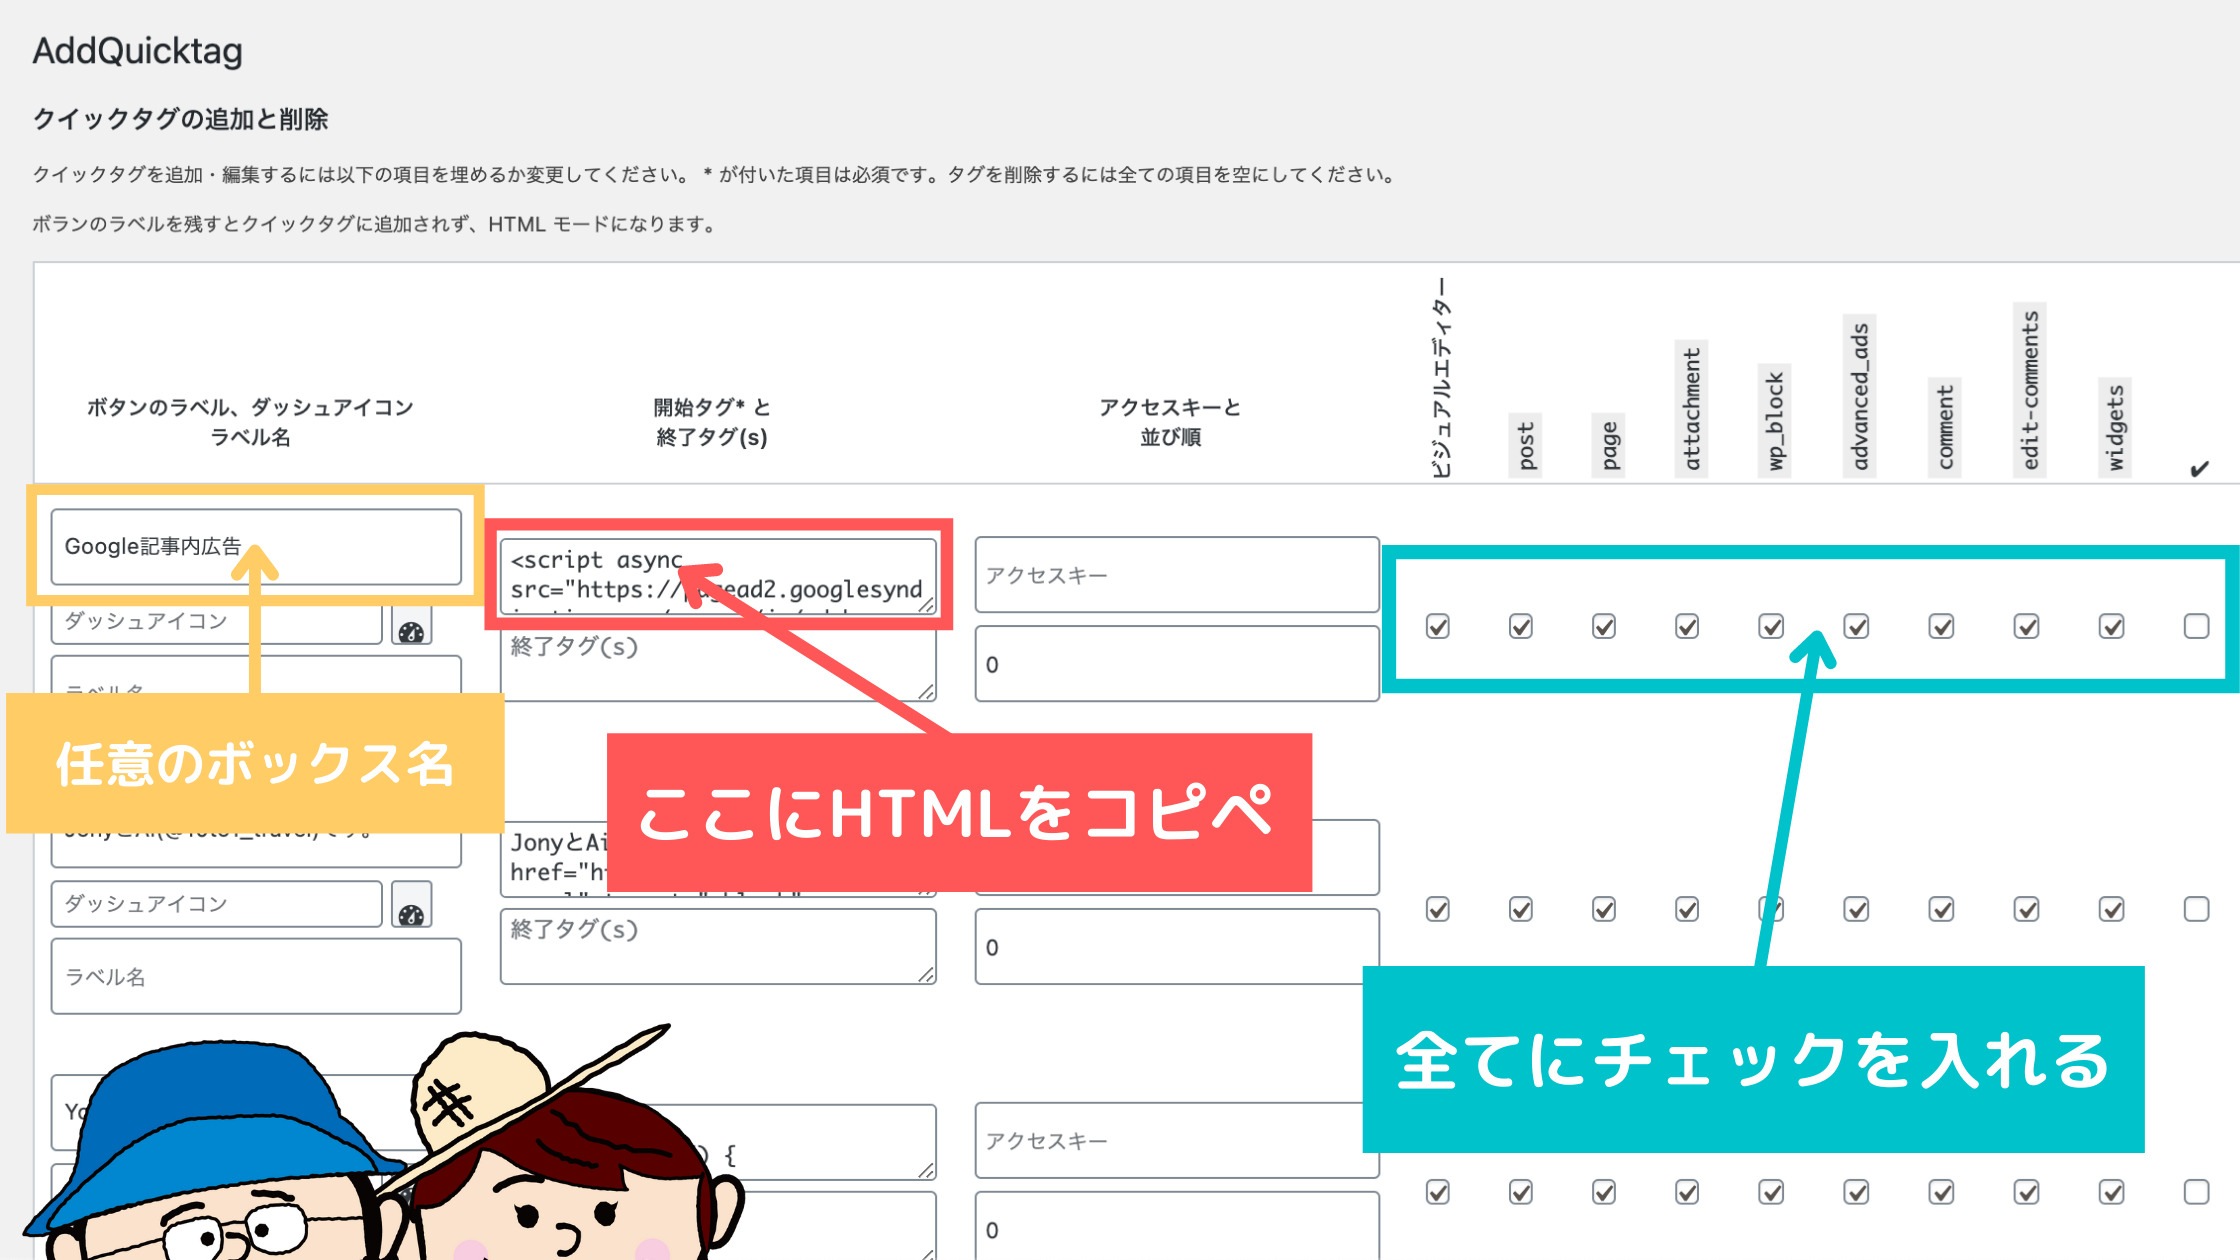Toggle widgets checkbox in JonyとAi row
The image size is (2240, 1260).
tap(2112, 910)
